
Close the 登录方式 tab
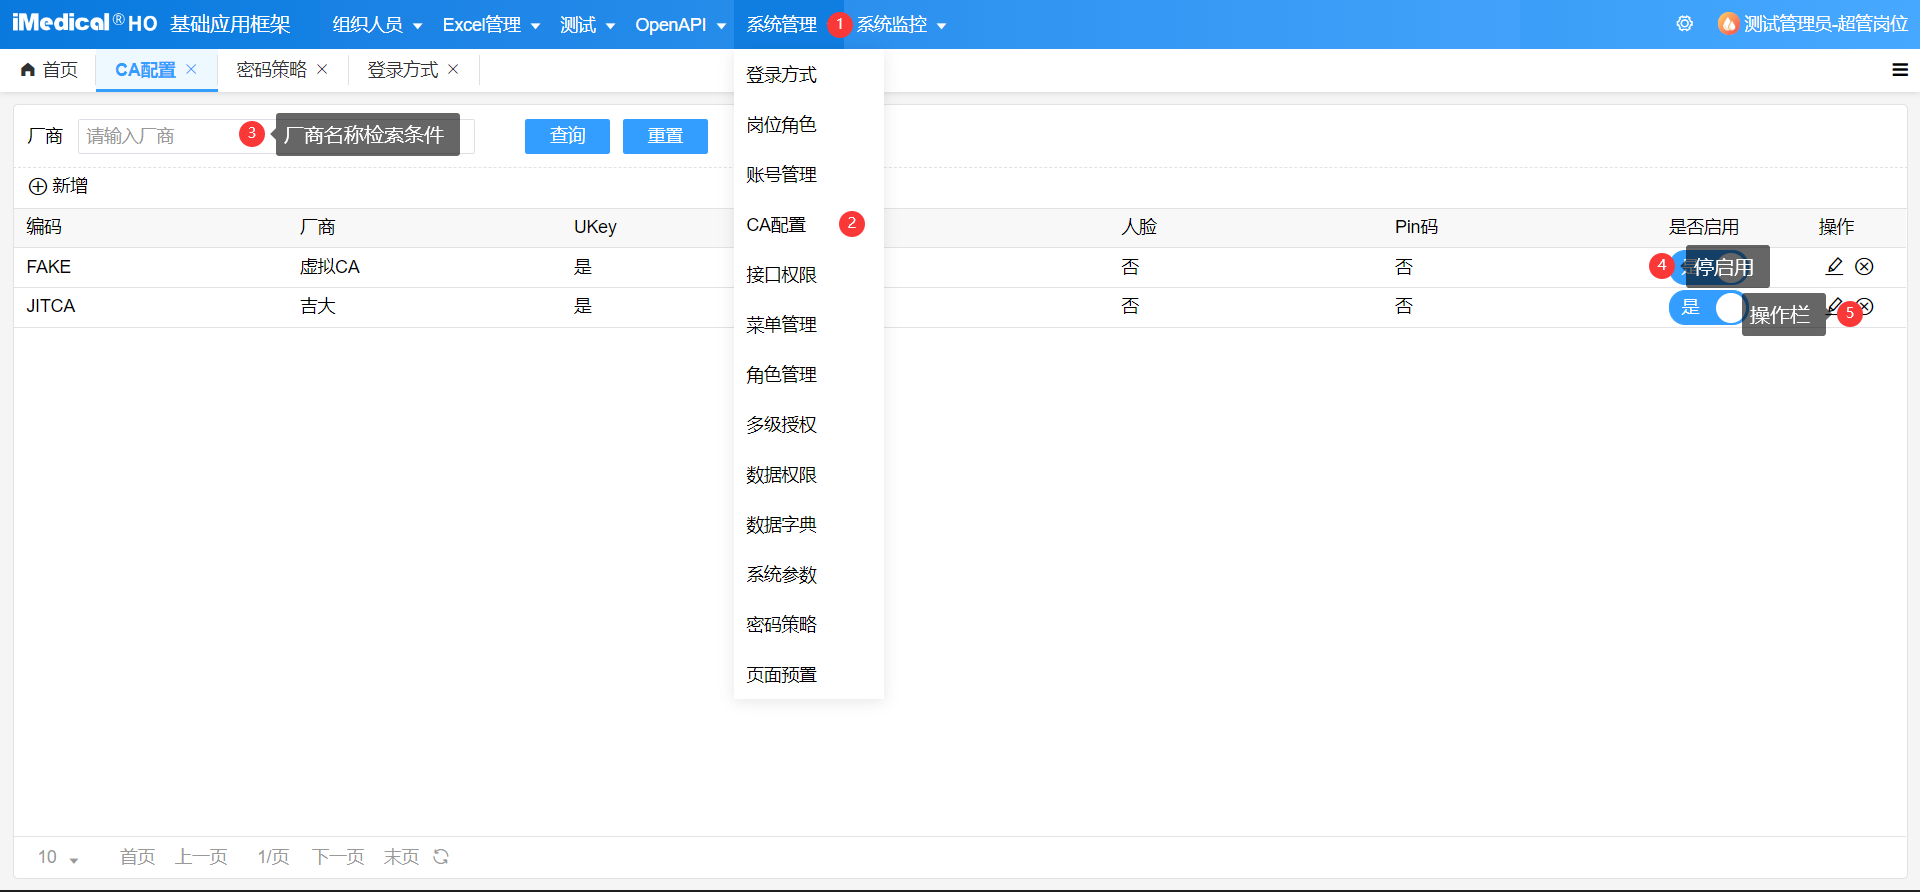click(453, 69)
